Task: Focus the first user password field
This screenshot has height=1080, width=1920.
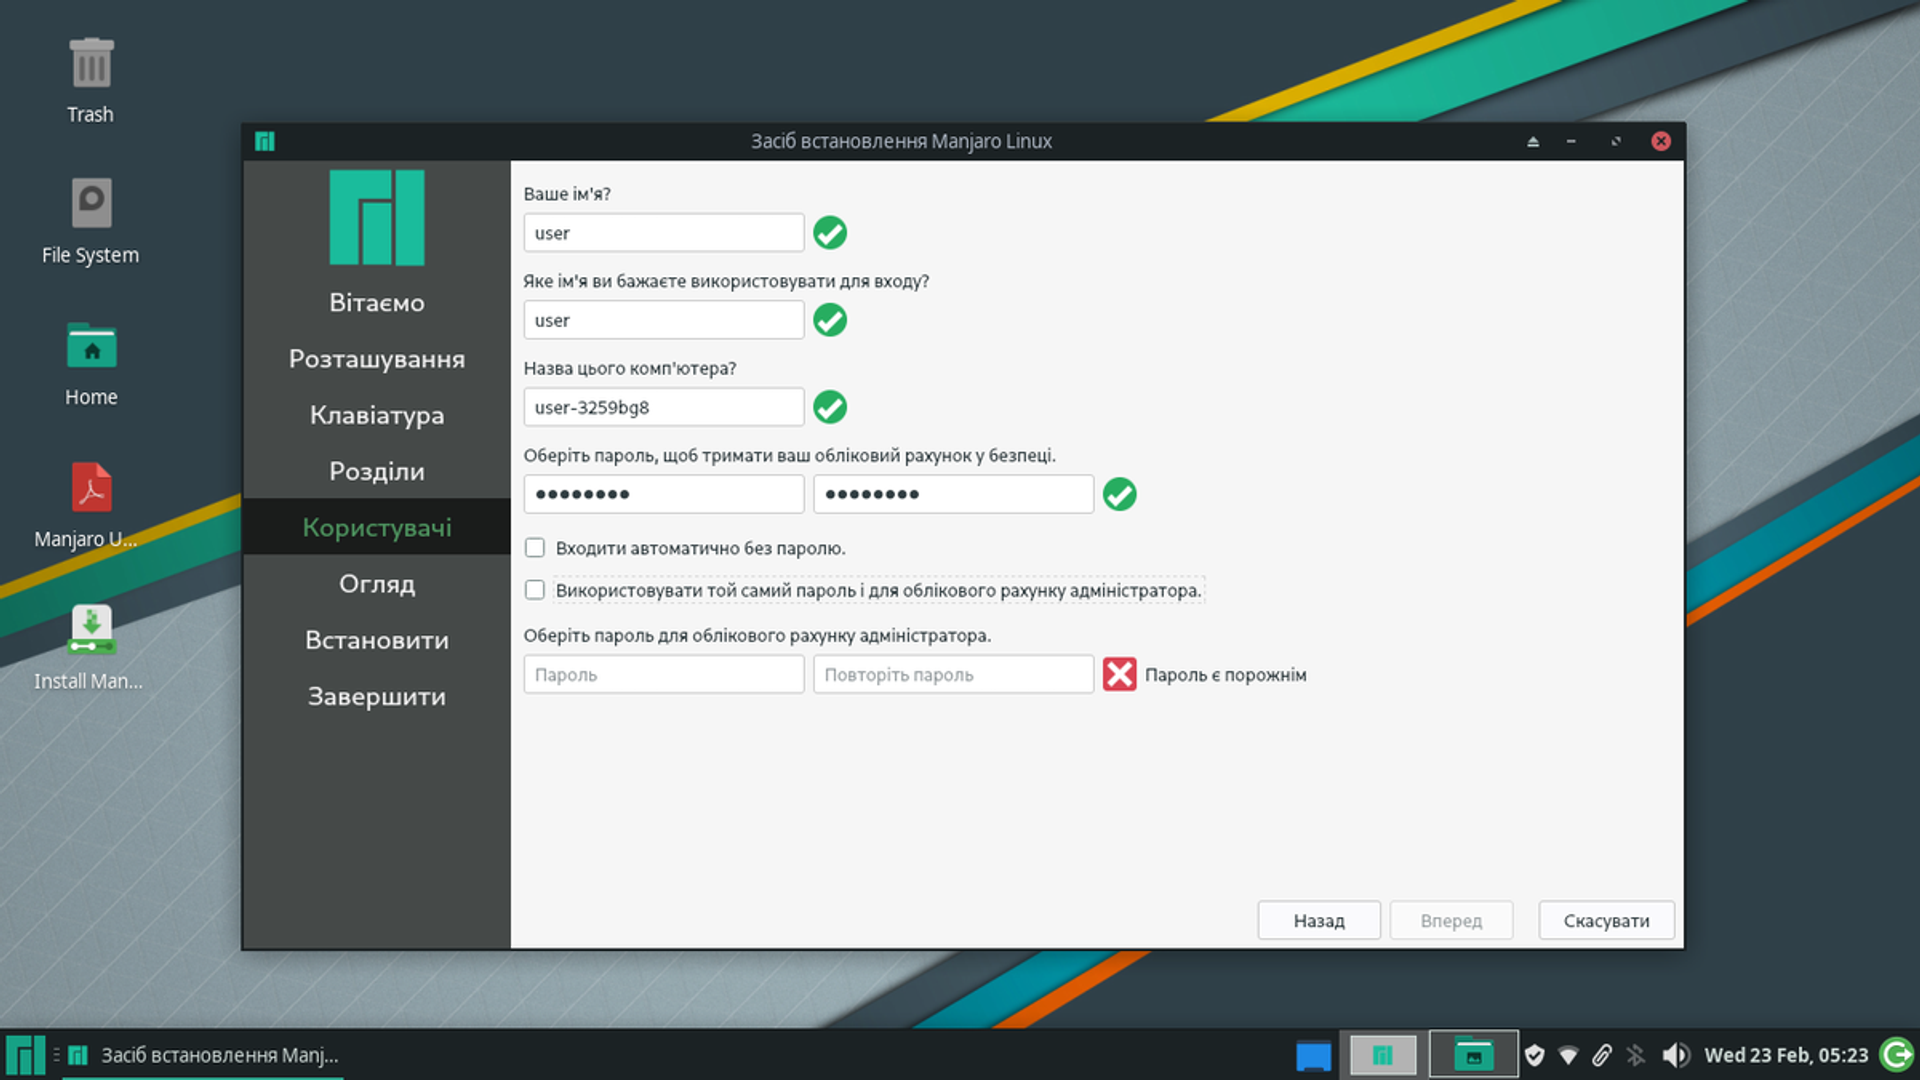Action: tap(664, 494)
